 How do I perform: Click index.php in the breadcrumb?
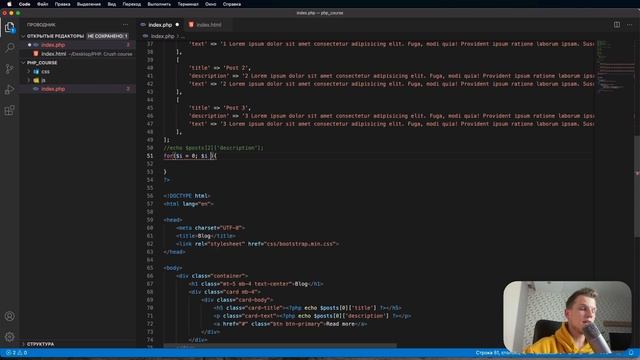(162, 36)
